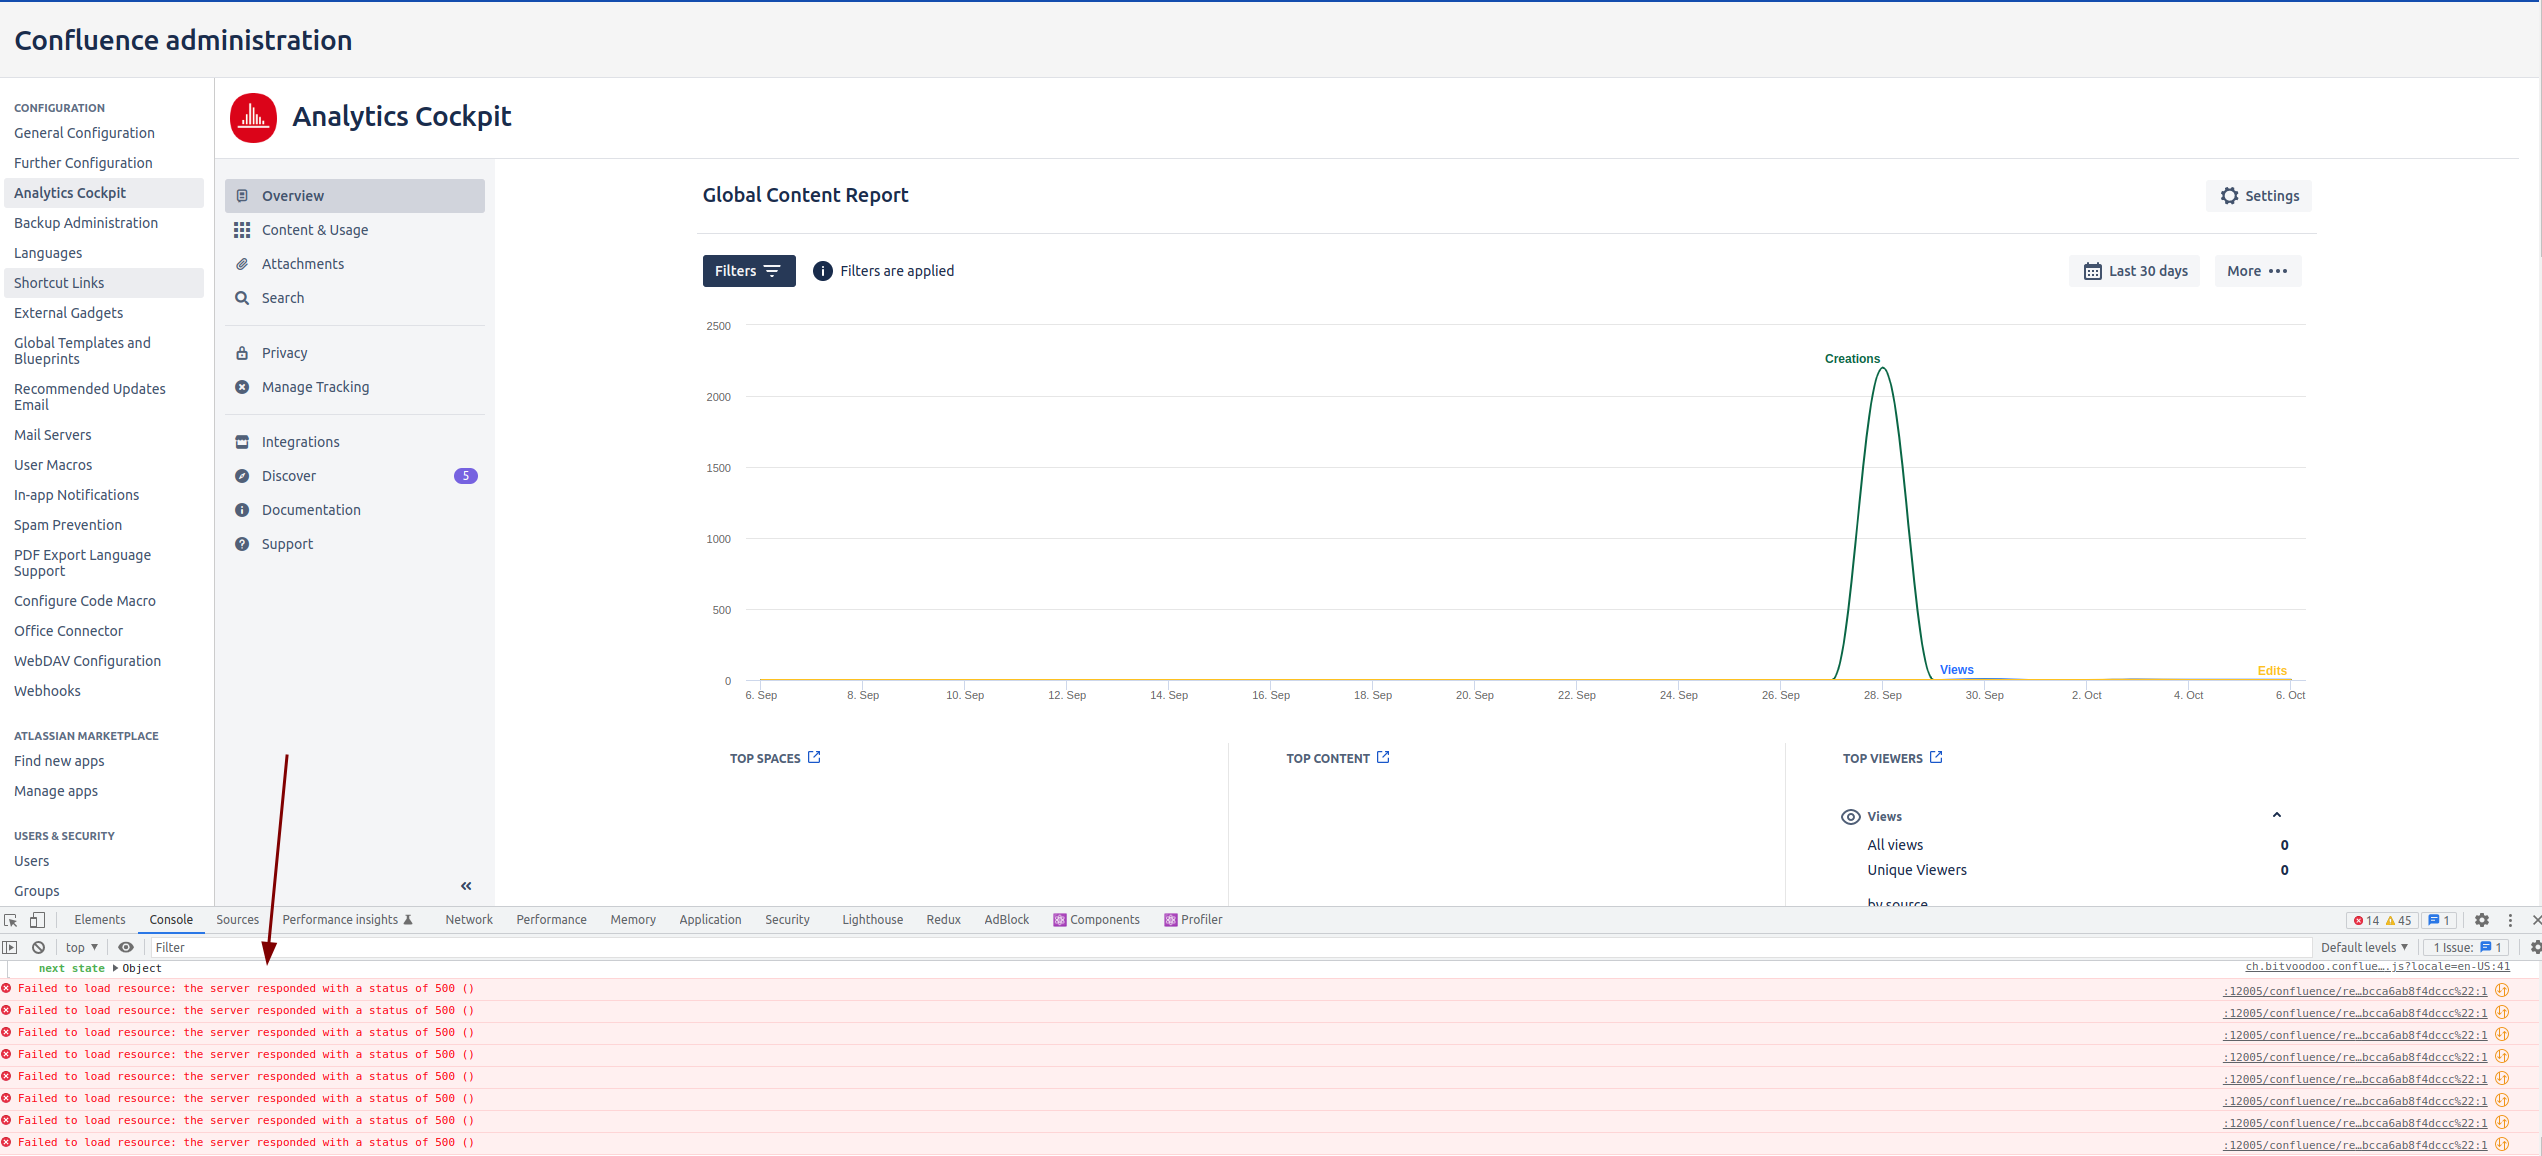Click the red Analytics Cockpit logo
The image size is (2542, 1156).
(253, 118)
